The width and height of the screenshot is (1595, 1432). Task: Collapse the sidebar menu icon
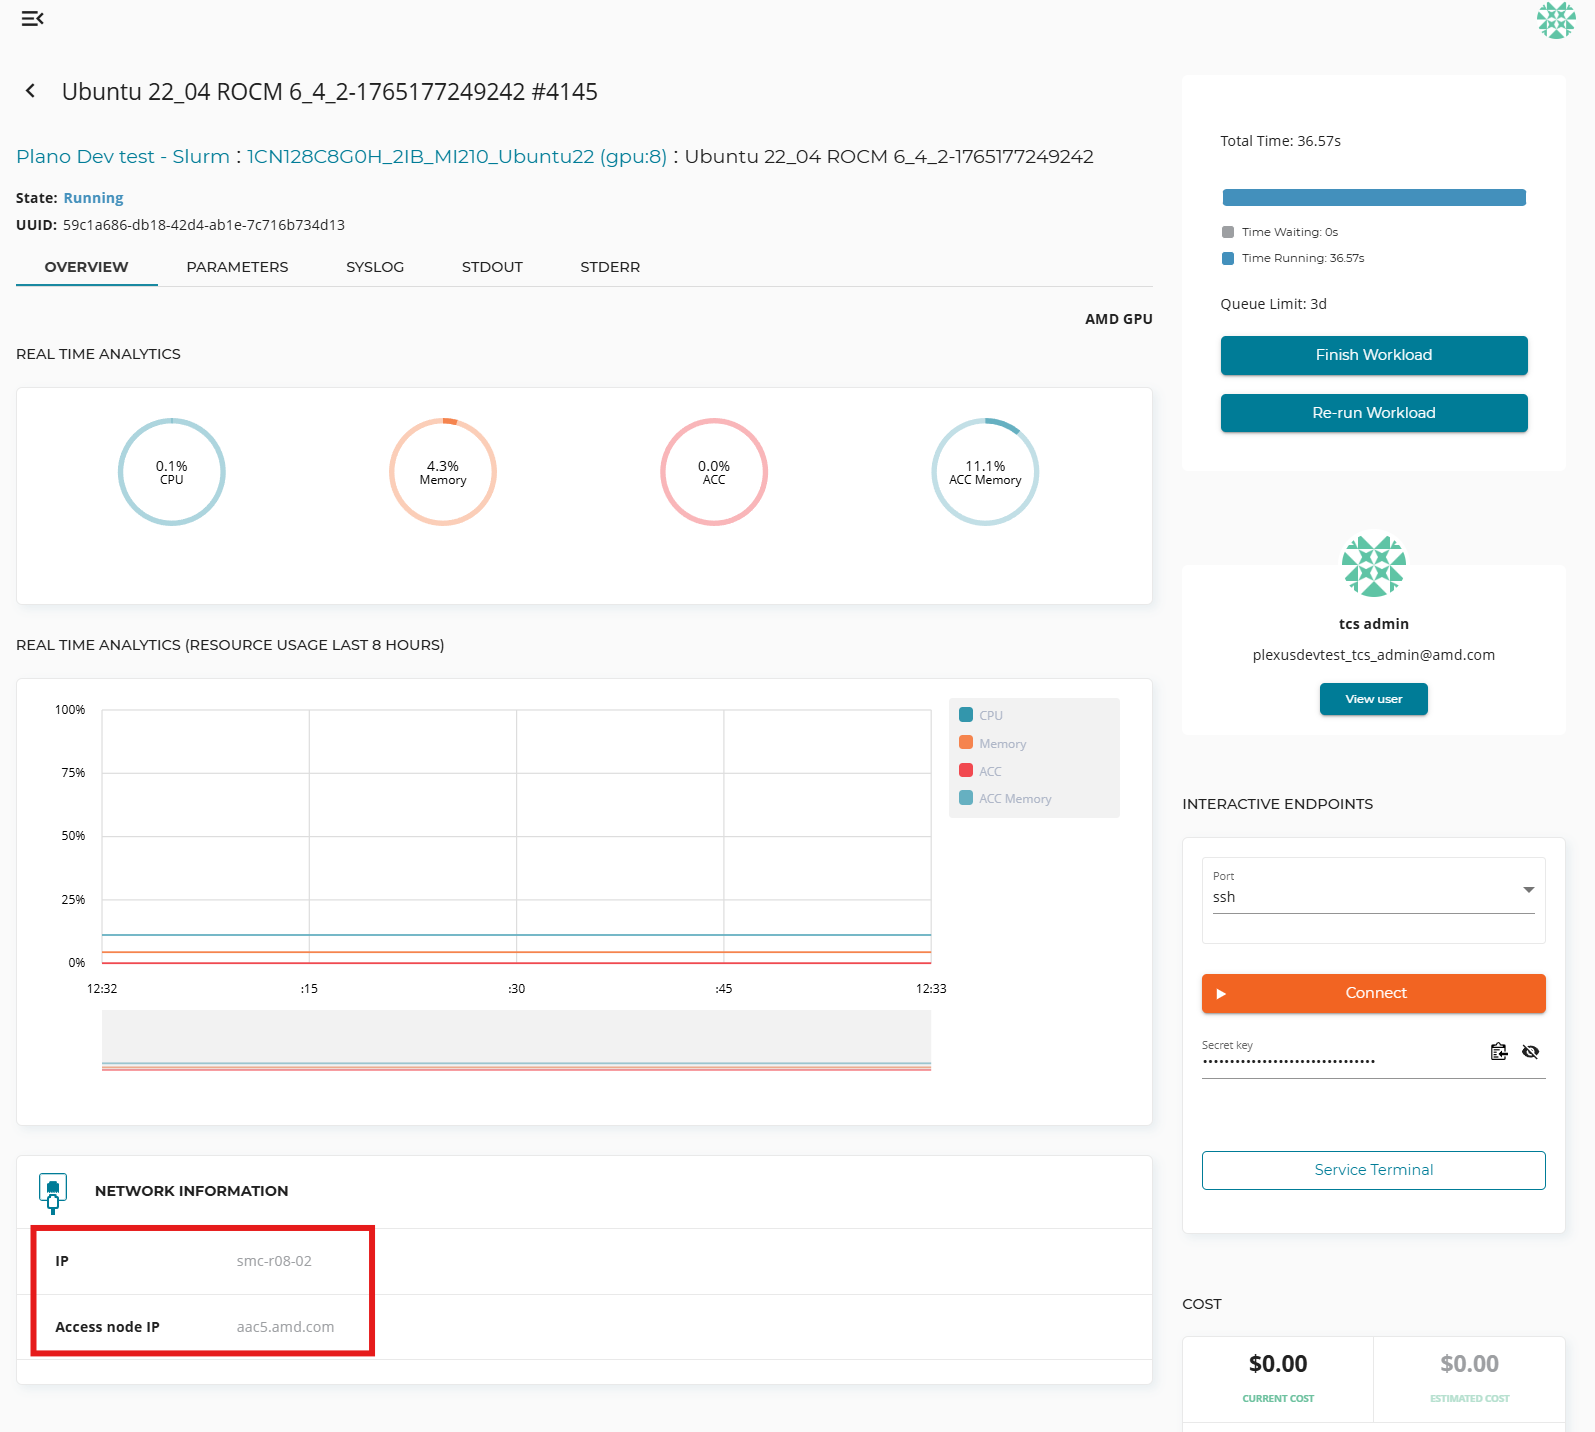tap(32, 19)
